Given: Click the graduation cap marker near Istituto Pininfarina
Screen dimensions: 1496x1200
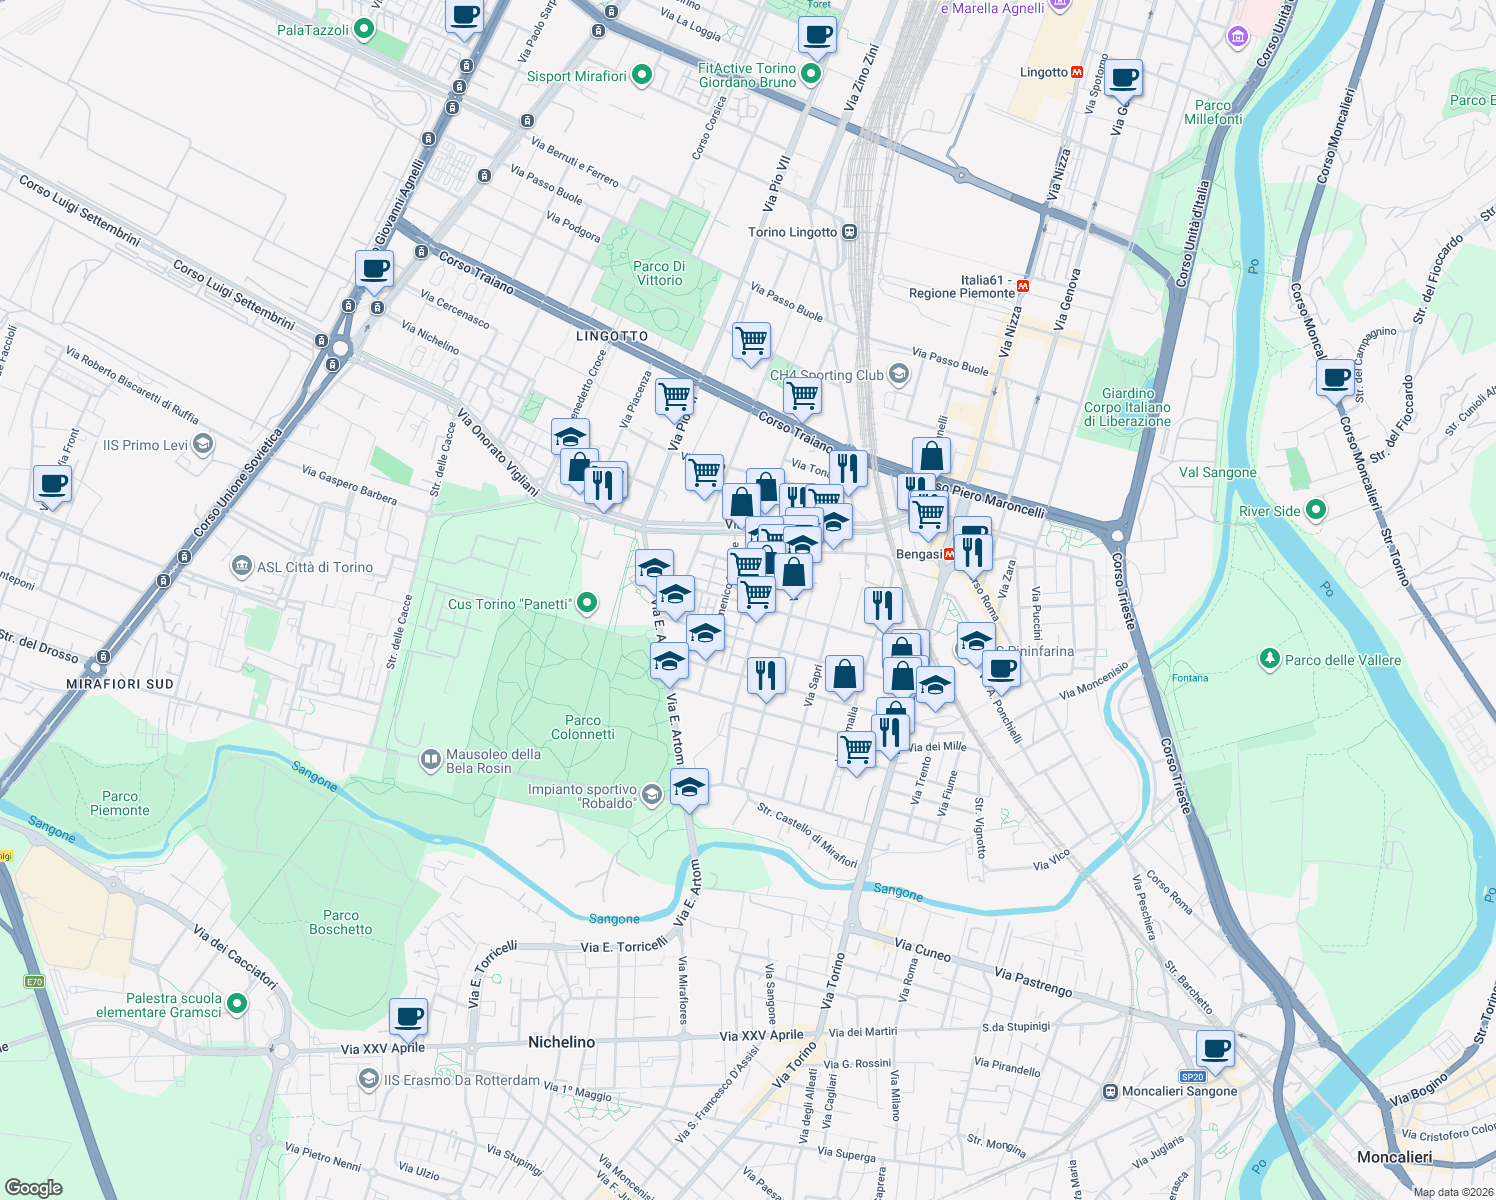Looking at the screenshot, I should pos(977,641).
